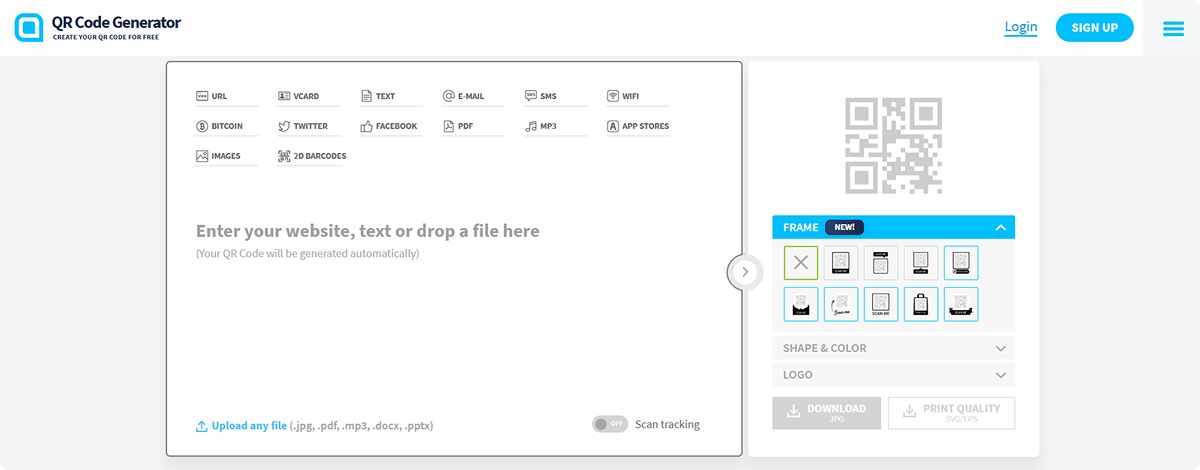
Task: Expand the LOGO section
Action: click(x=893, y=375)
